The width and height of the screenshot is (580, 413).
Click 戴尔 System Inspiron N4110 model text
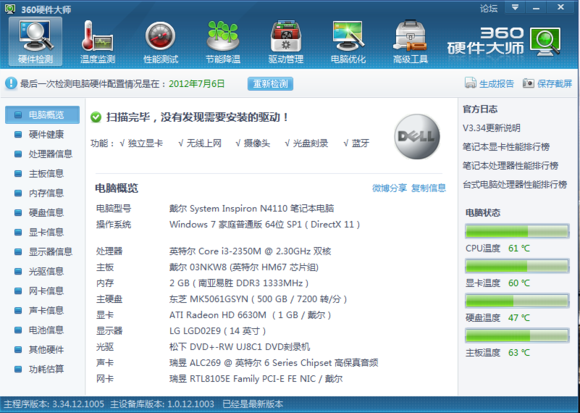[252, 209]
